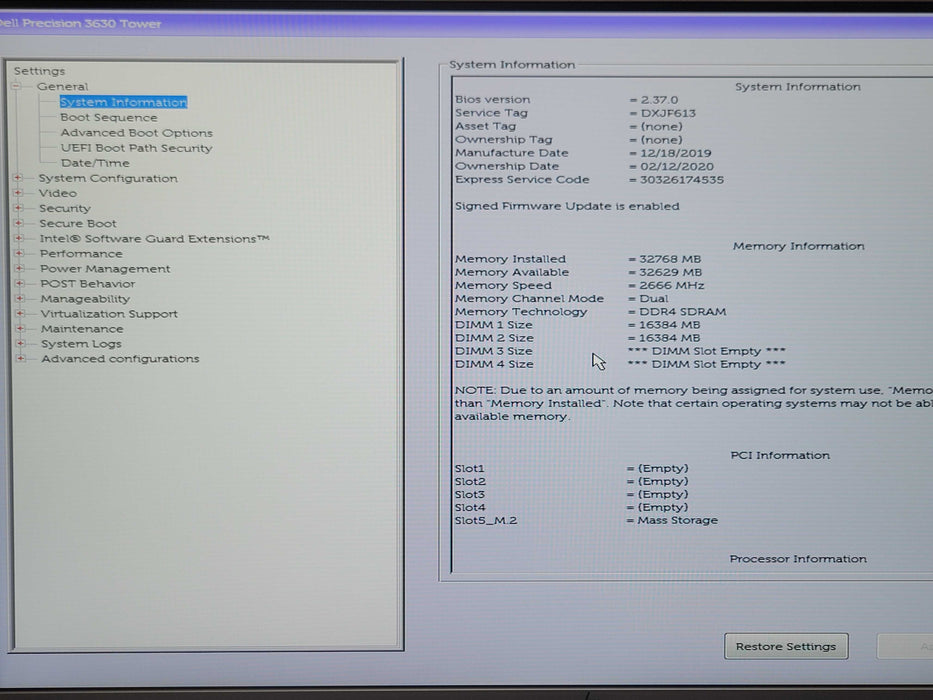The image size is (933, 700).
Task: Select the General category label
Action: point(62,86)
